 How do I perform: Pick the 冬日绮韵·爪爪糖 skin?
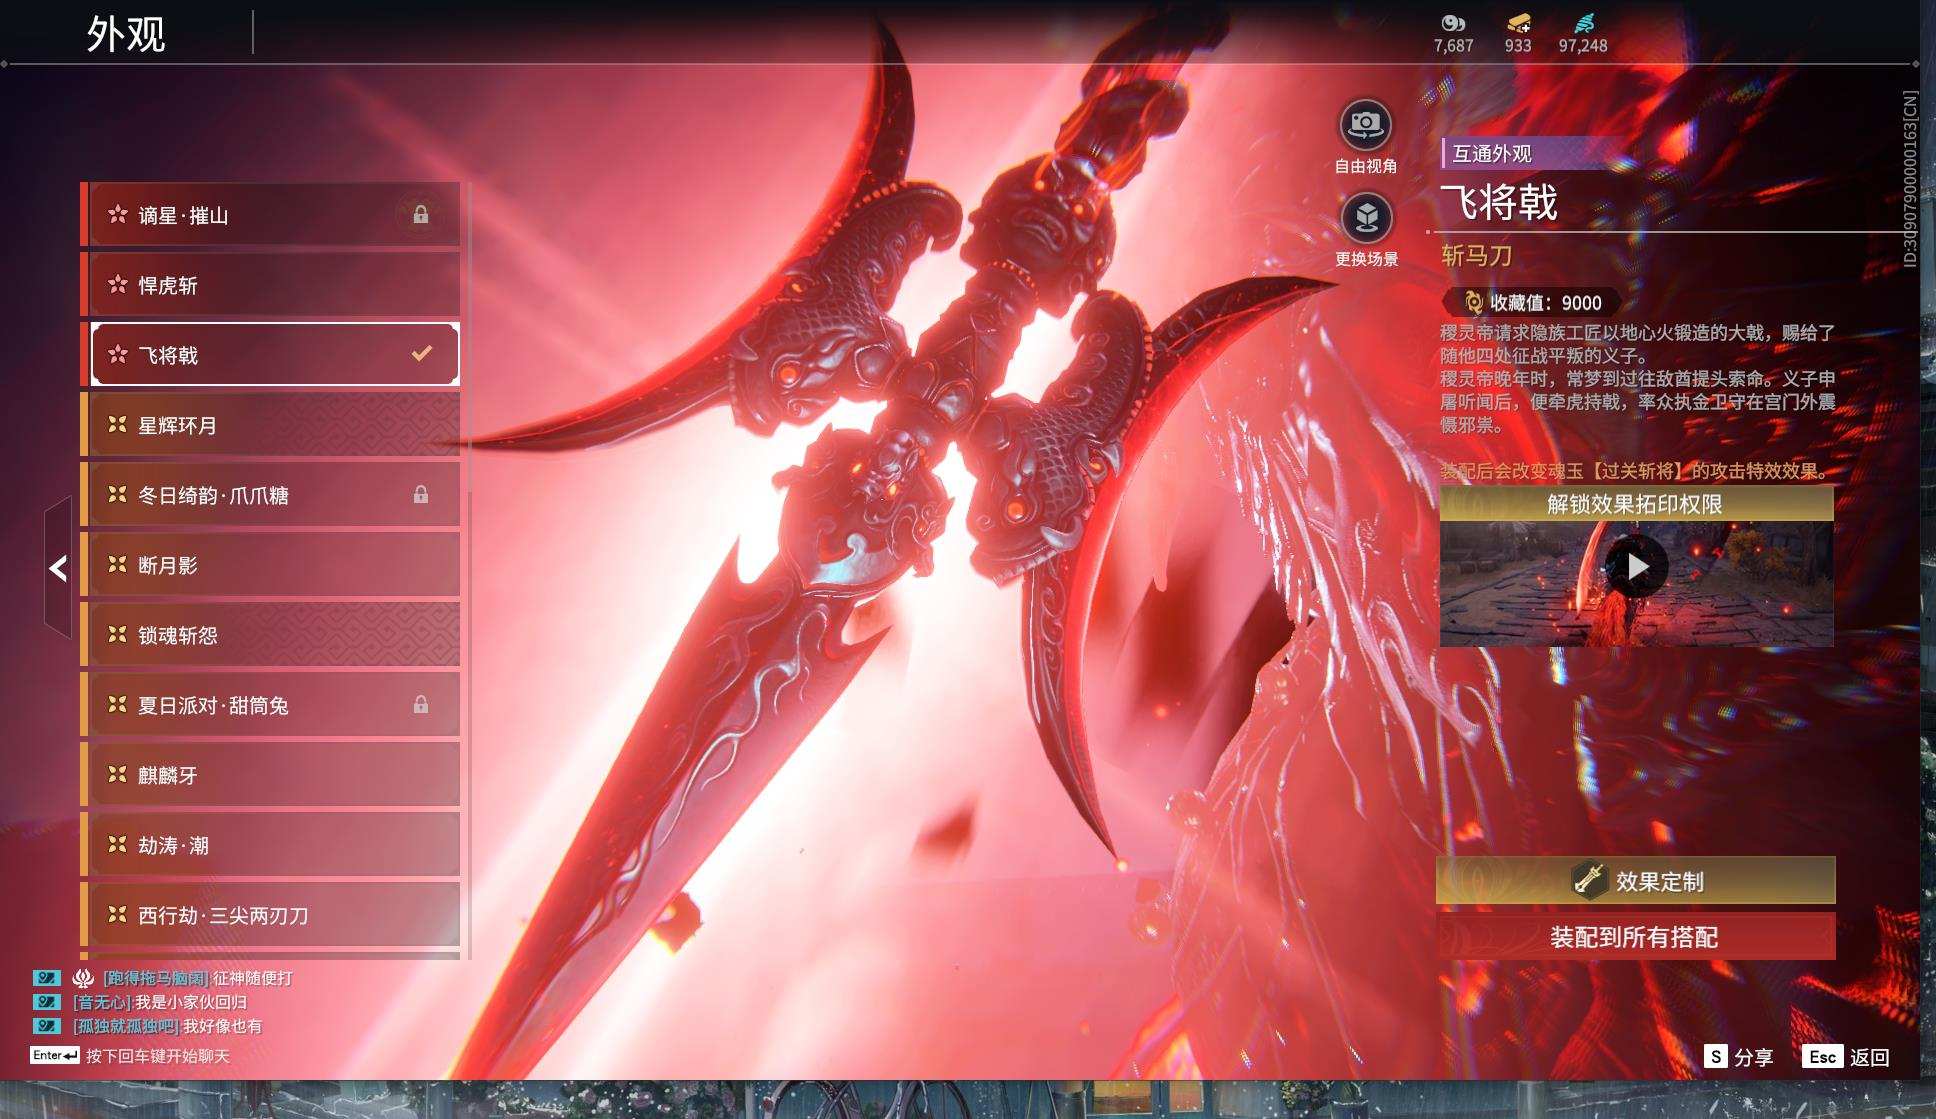click(x=270, y=495)
